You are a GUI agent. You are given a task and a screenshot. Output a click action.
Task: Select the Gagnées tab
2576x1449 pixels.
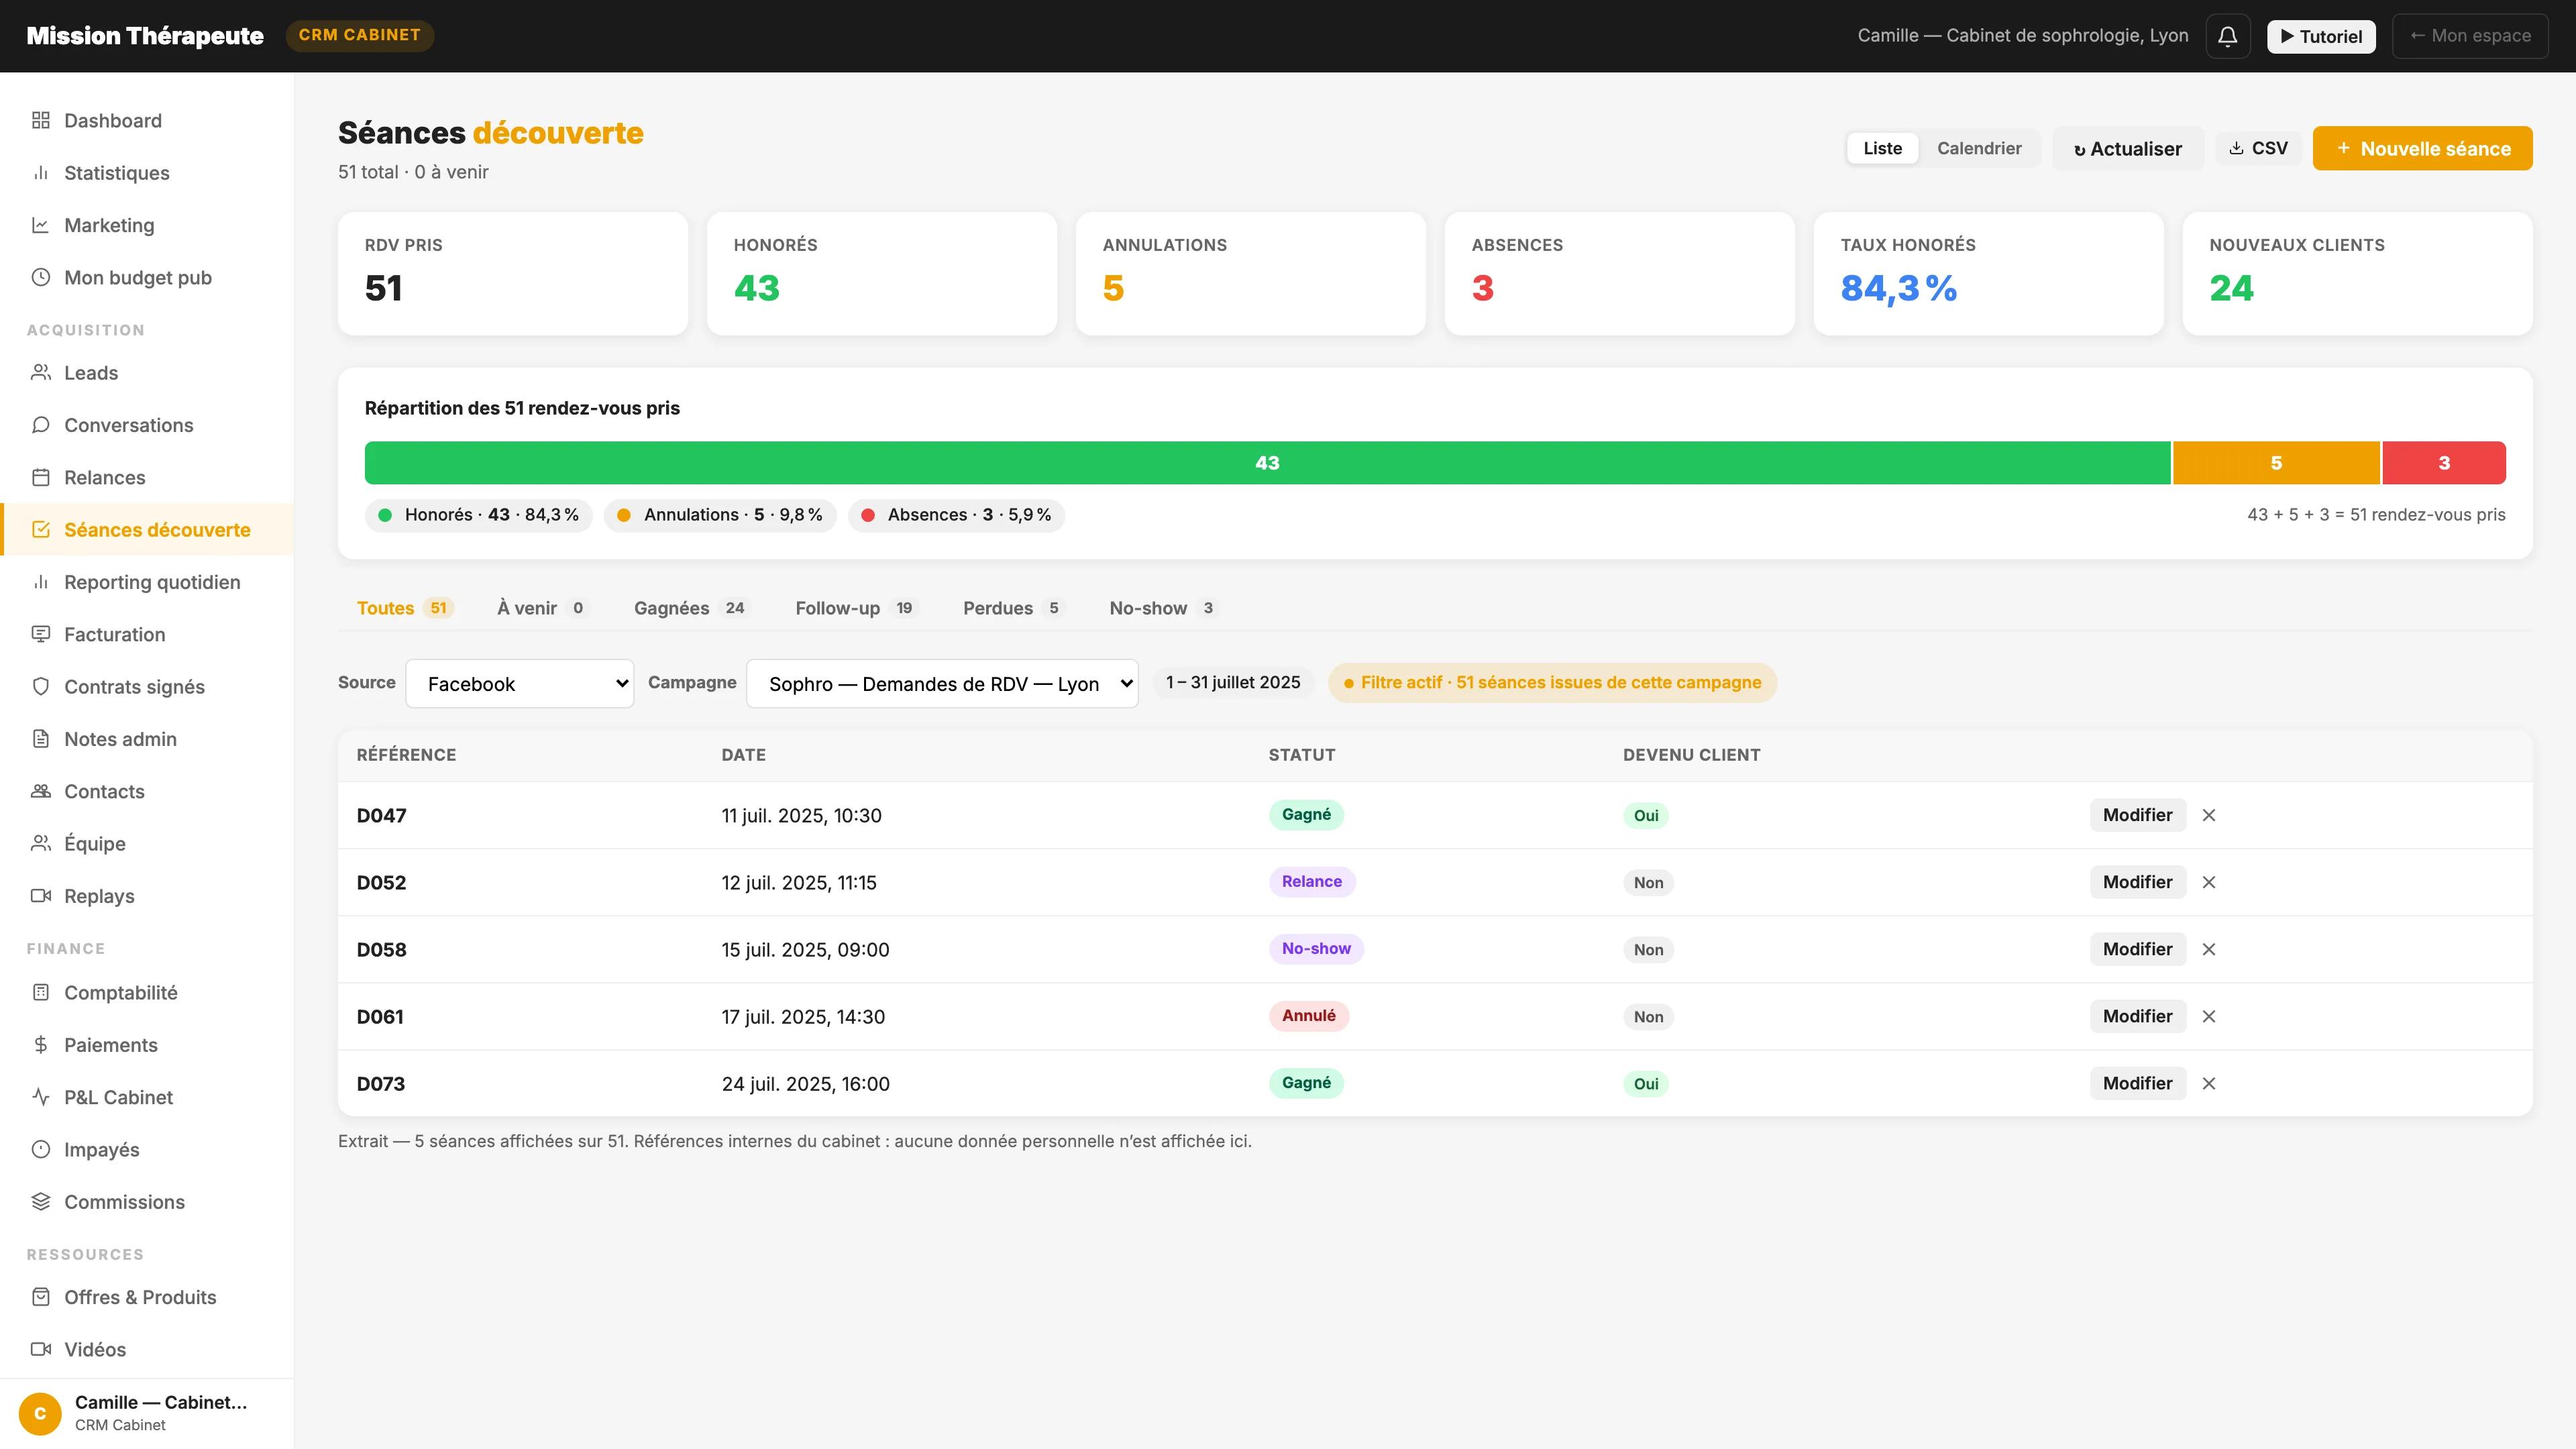click(x=691, y=608)
